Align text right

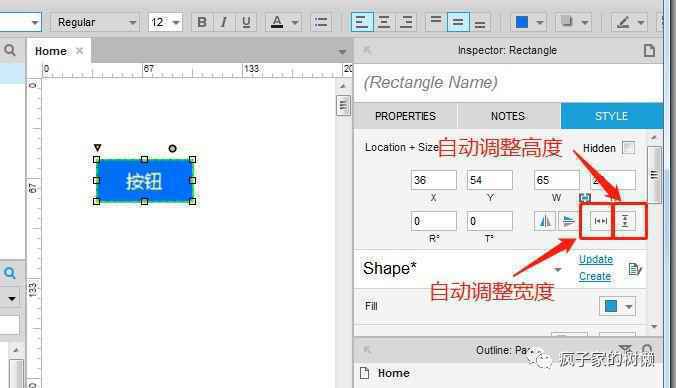point(406,22)
